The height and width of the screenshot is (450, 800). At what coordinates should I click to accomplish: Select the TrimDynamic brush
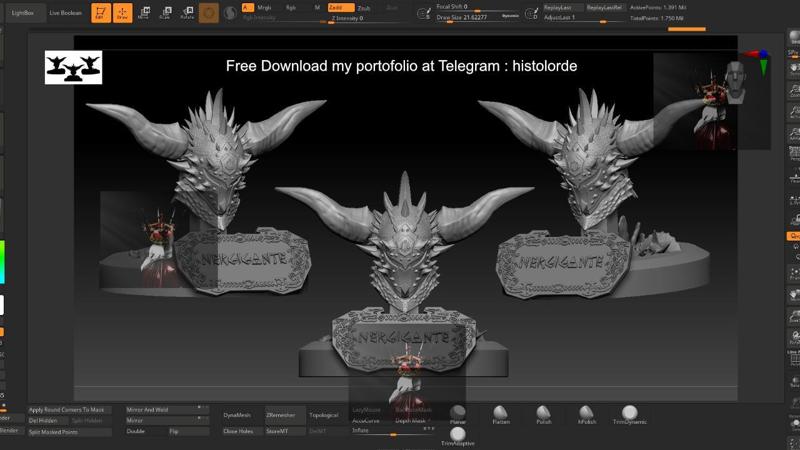(630, 414)
